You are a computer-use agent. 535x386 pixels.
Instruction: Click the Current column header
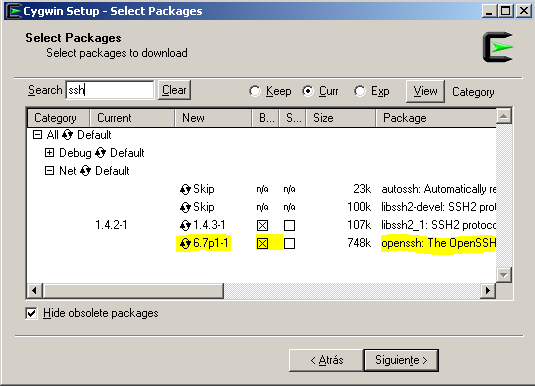[x=132, y=118]
